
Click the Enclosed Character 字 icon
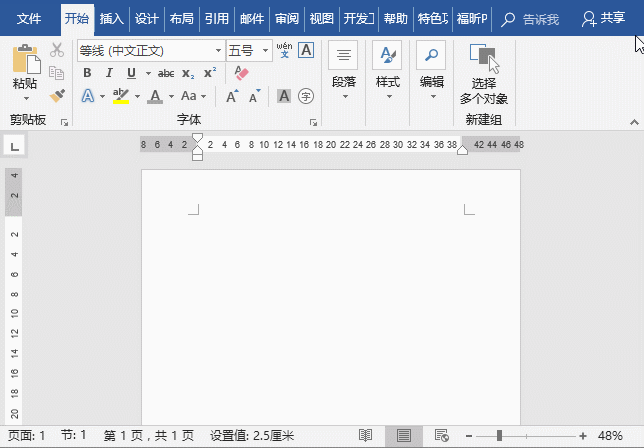306,96
